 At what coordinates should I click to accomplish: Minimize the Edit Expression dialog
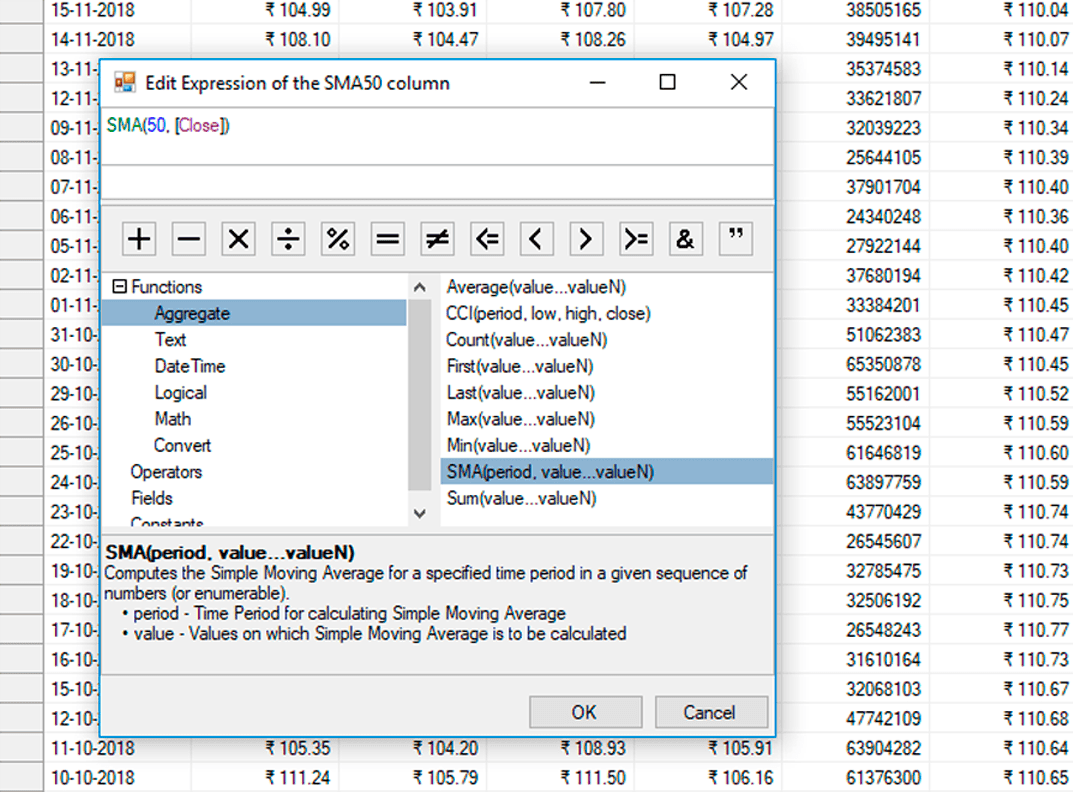coord(597,82)
